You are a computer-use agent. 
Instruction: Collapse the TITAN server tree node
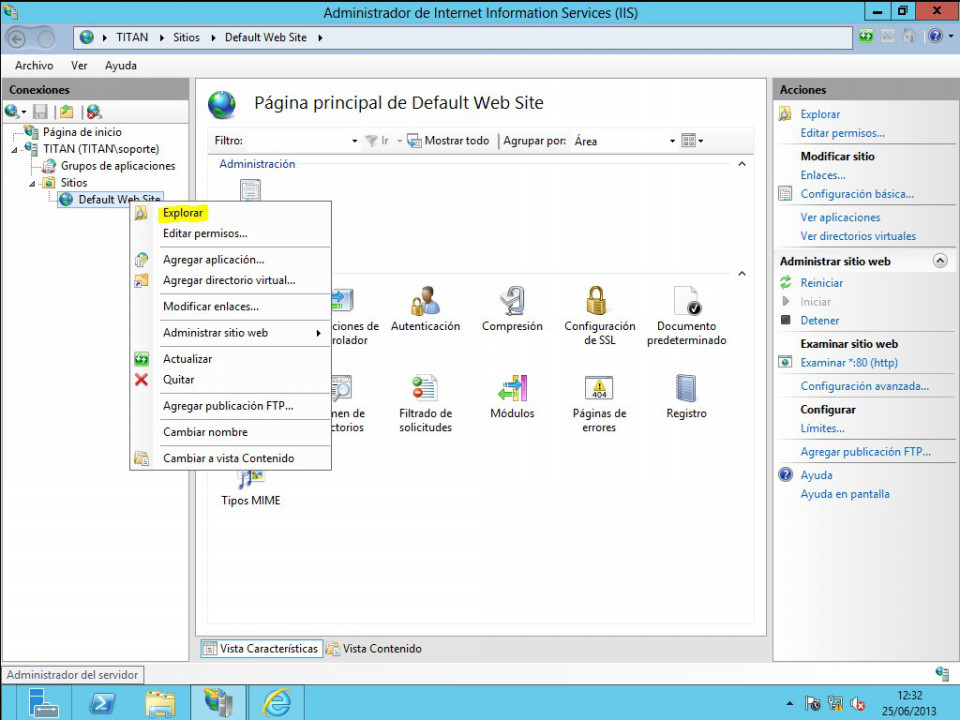pos(15,149)
